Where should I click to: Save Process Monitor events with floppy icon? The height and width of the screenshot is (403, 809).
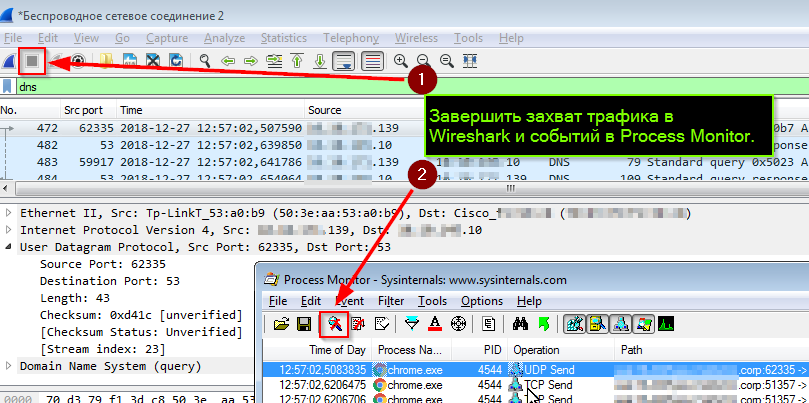tap(304, 324)
